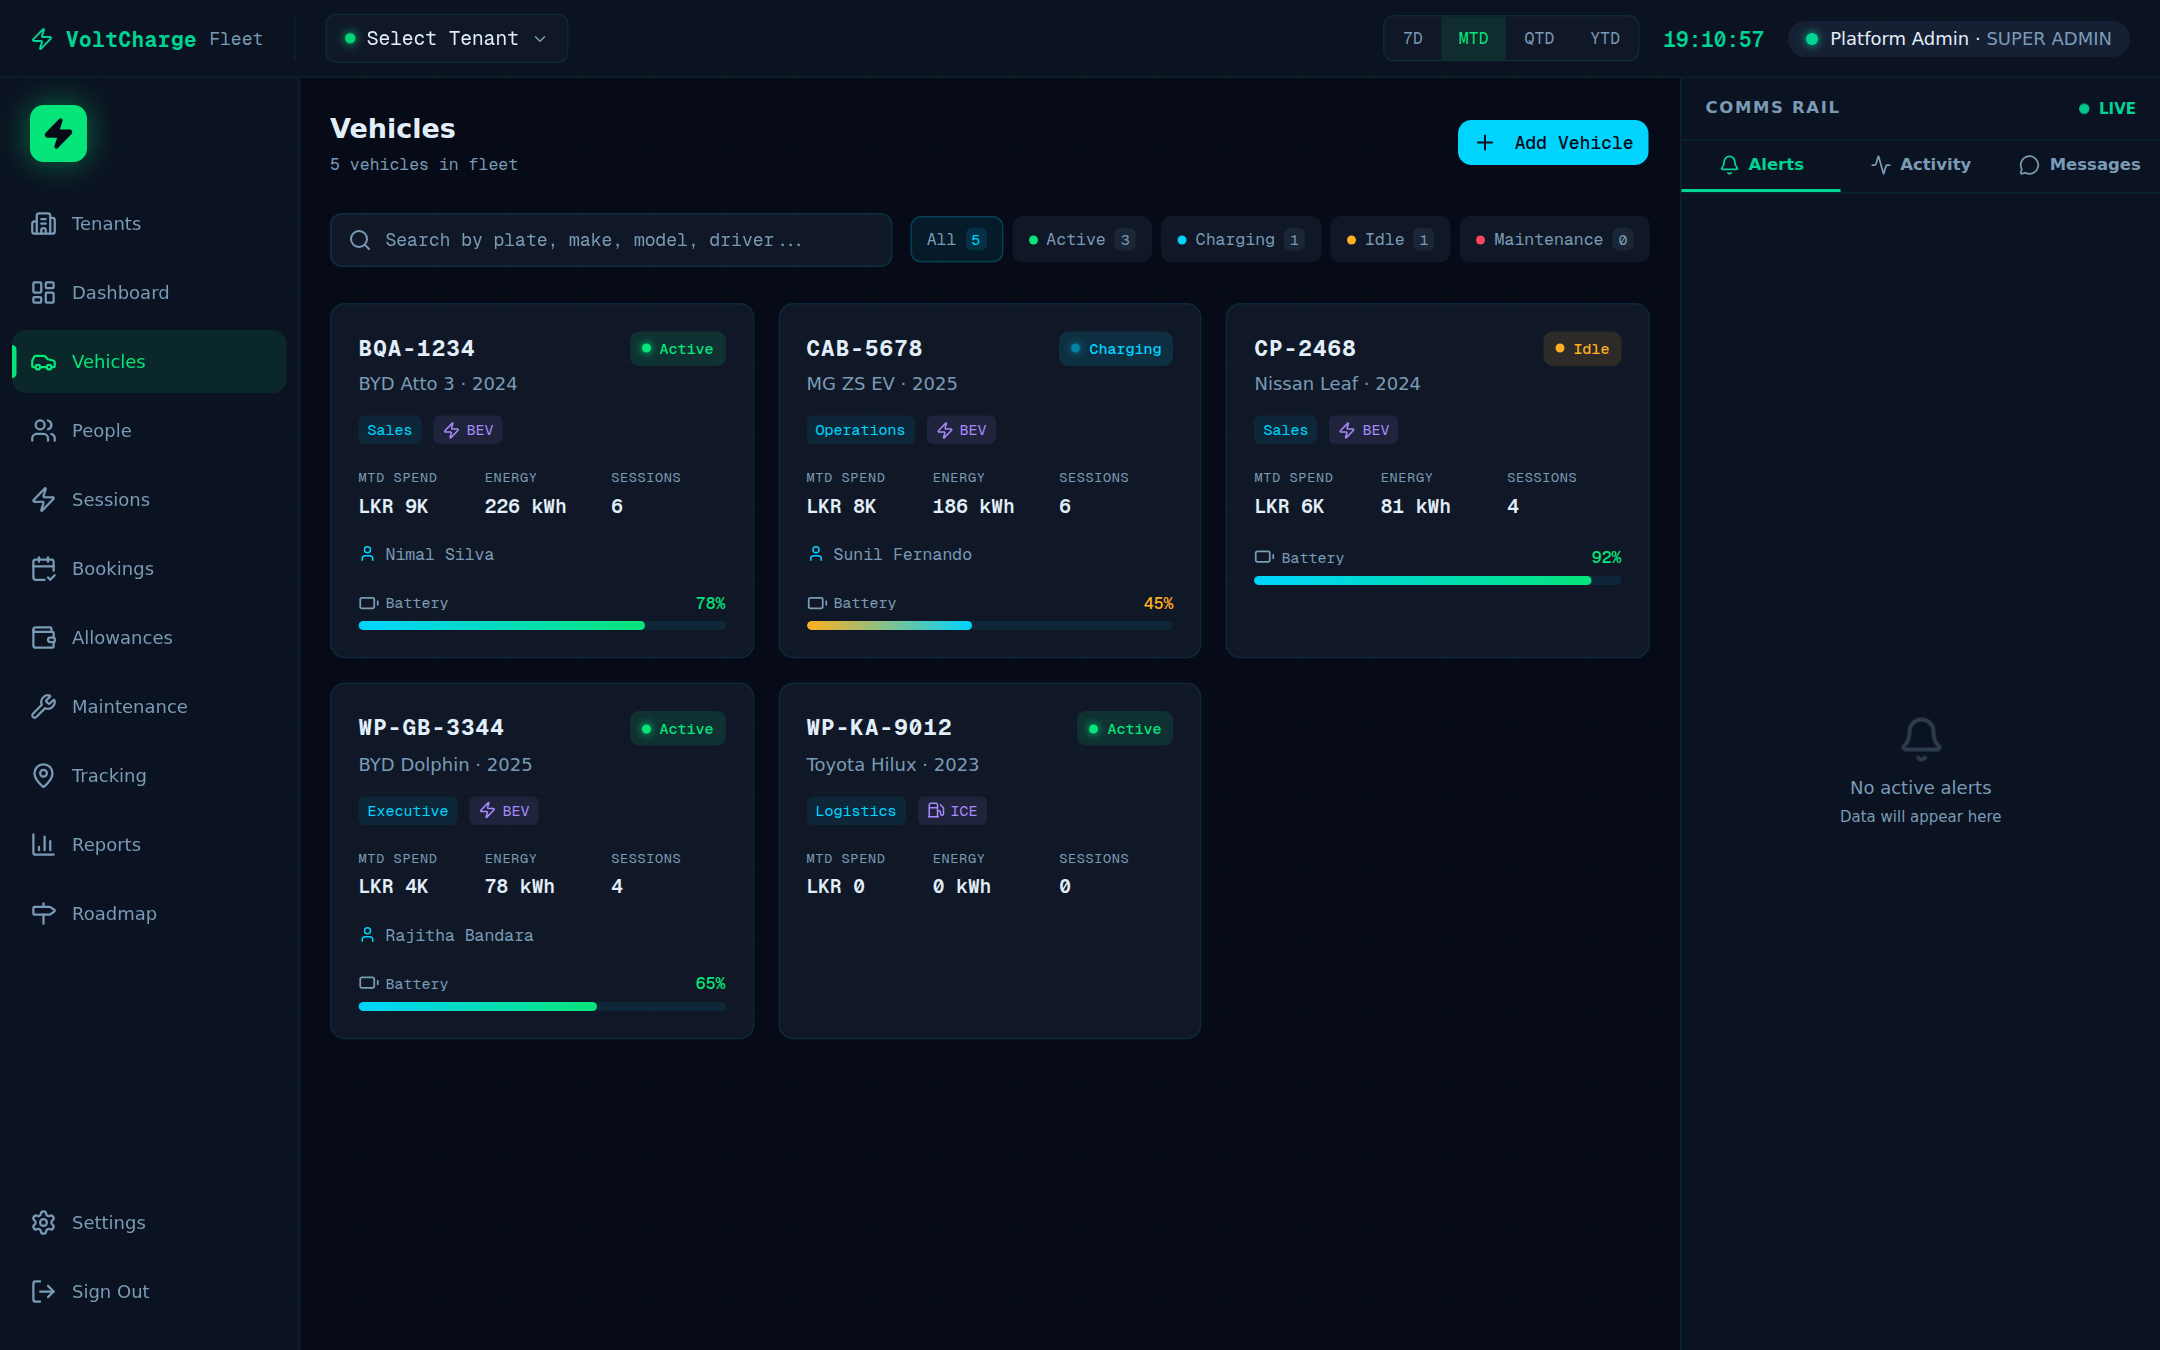Select the YTD time range
This screenshot has width=2160, height=1350.
[x=1604, y=38]
